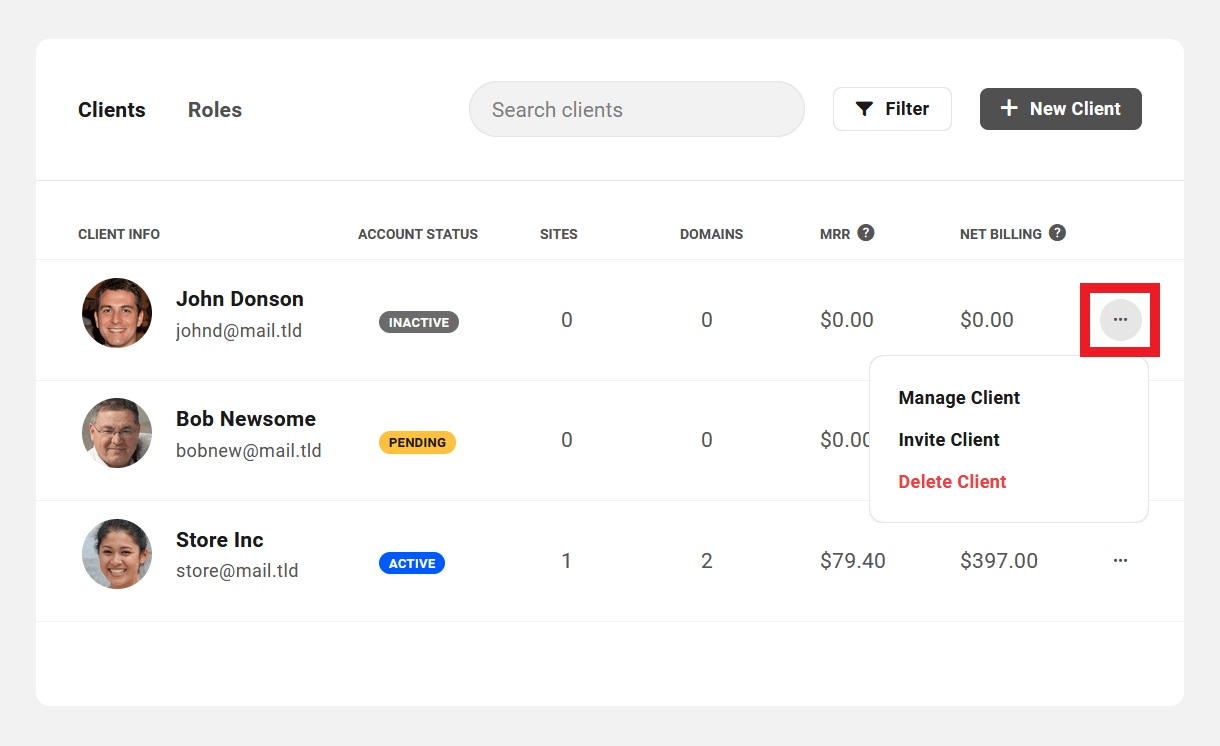The width and height of the screenshot is (1220, 746).
Task: Open the MRR column help tooltip
Action: coord(864,233)
